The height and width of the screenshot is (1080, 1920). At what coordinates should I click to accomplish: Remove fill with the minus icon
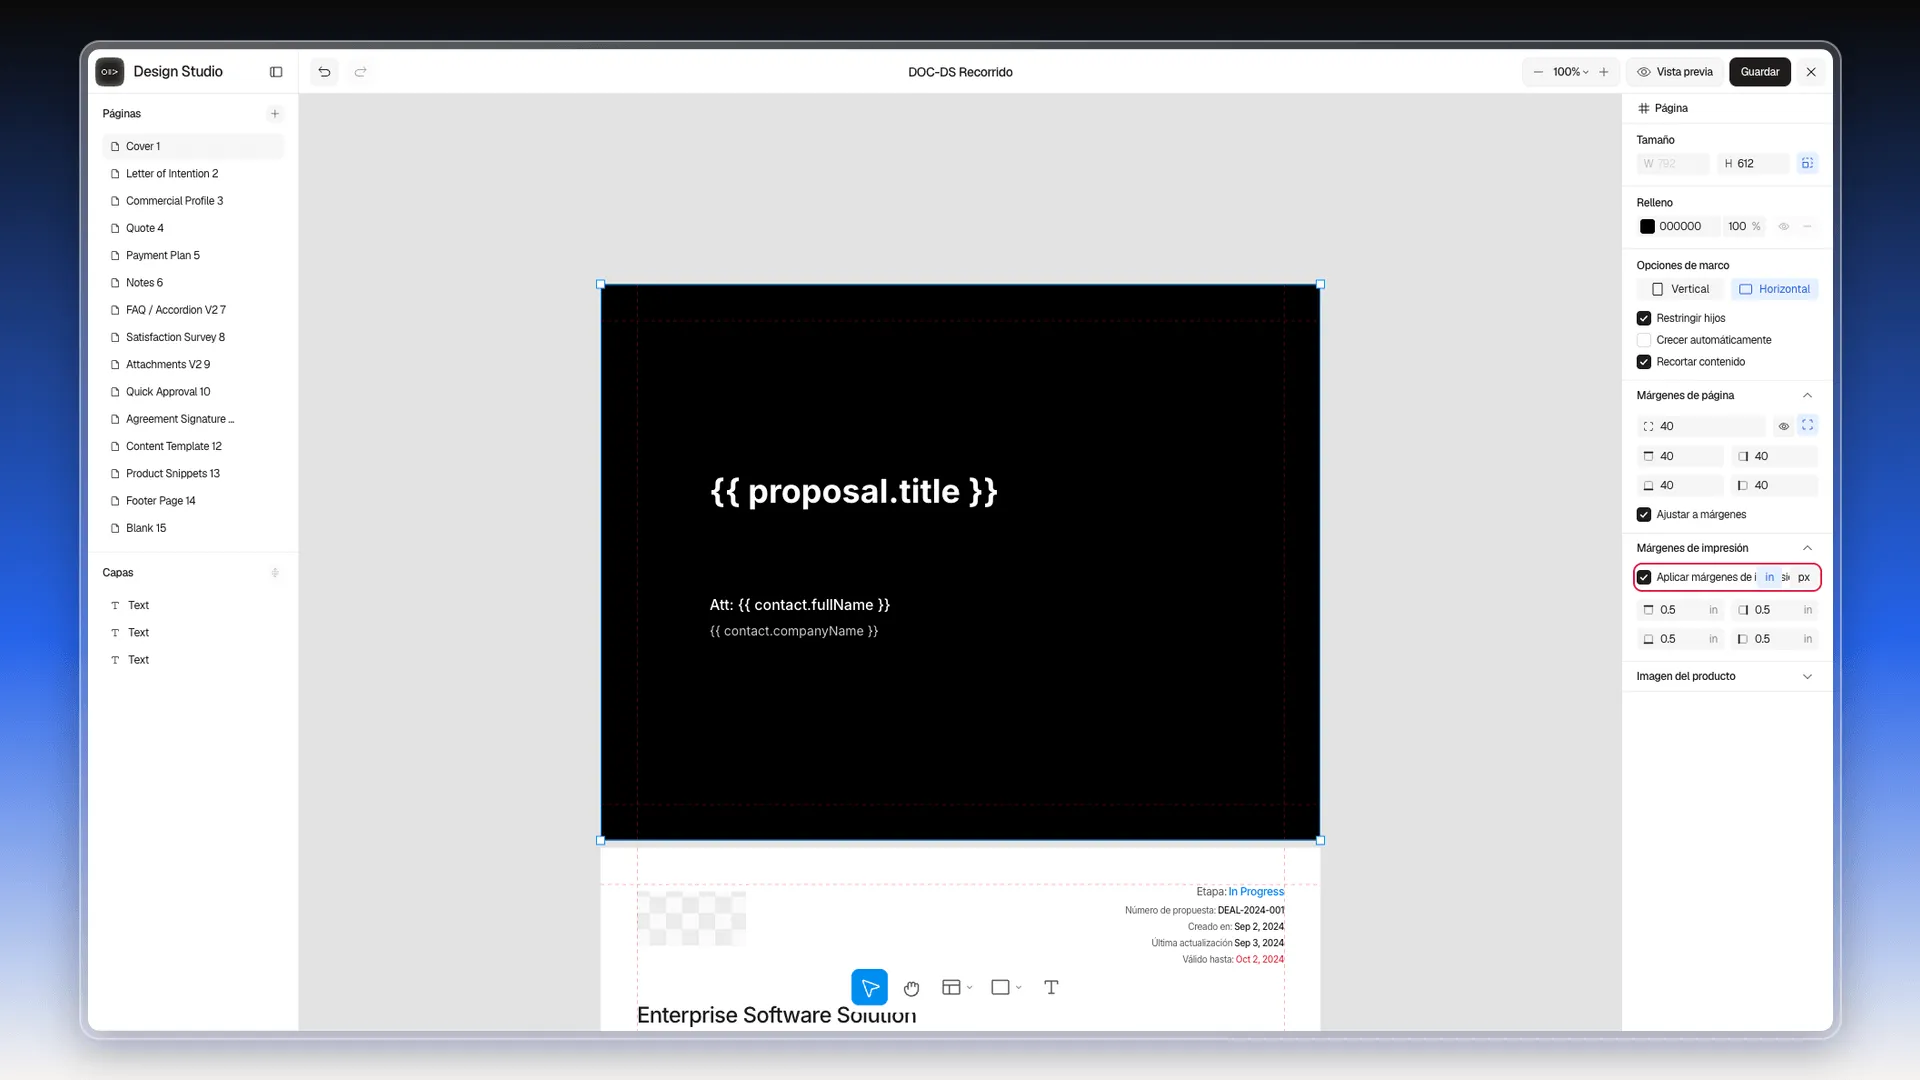(x=1807, y=227)
